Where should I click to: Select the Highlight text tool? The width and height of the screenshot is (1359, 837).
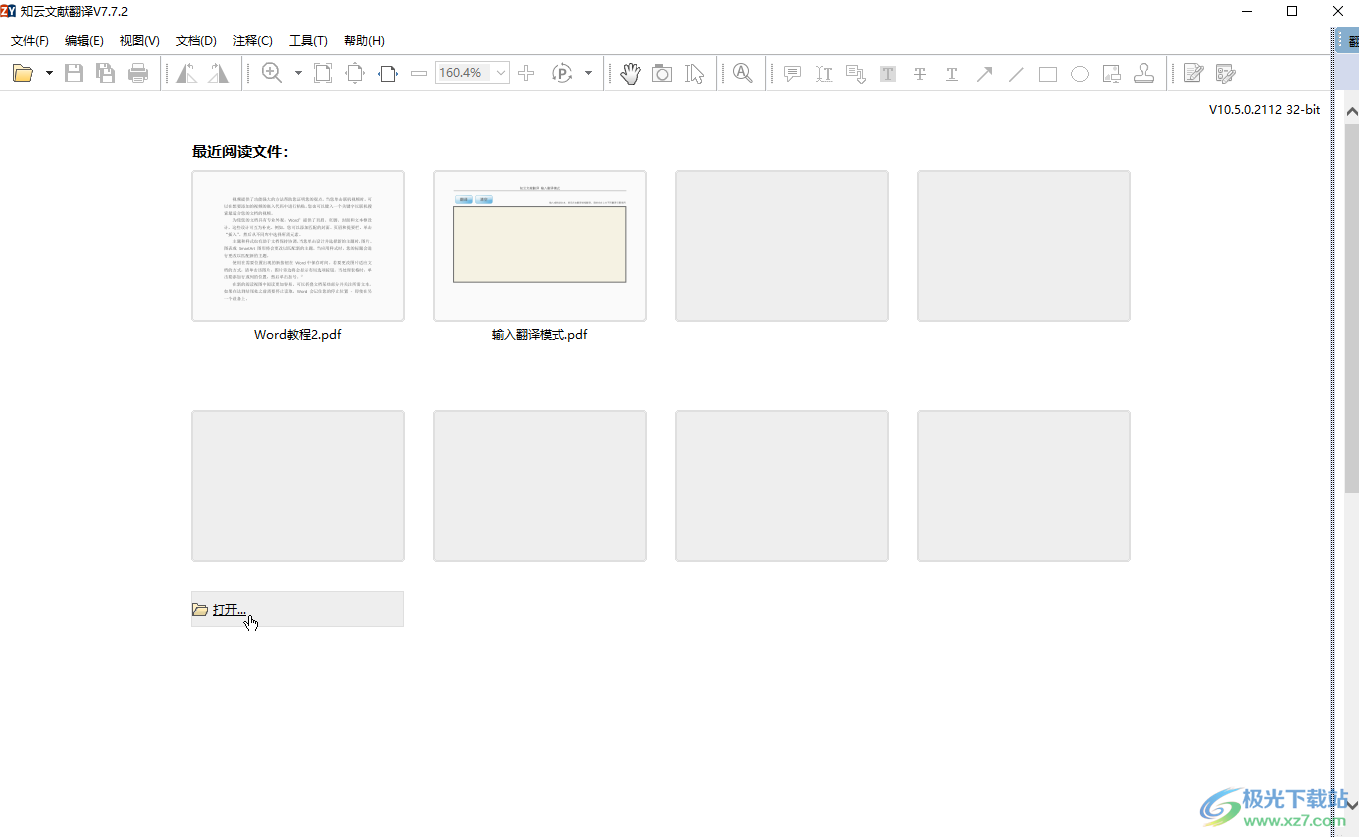tap(888, 74)
